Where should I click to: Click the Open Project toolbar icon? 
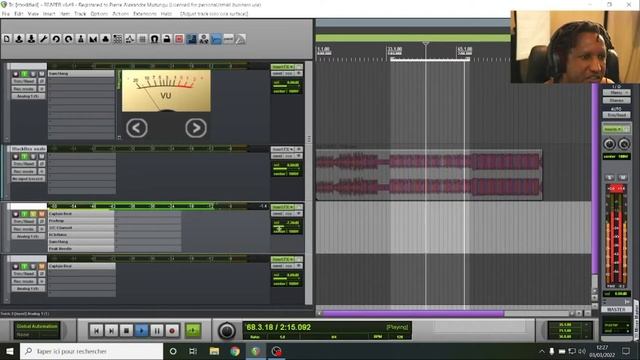[x=19, y=39]
